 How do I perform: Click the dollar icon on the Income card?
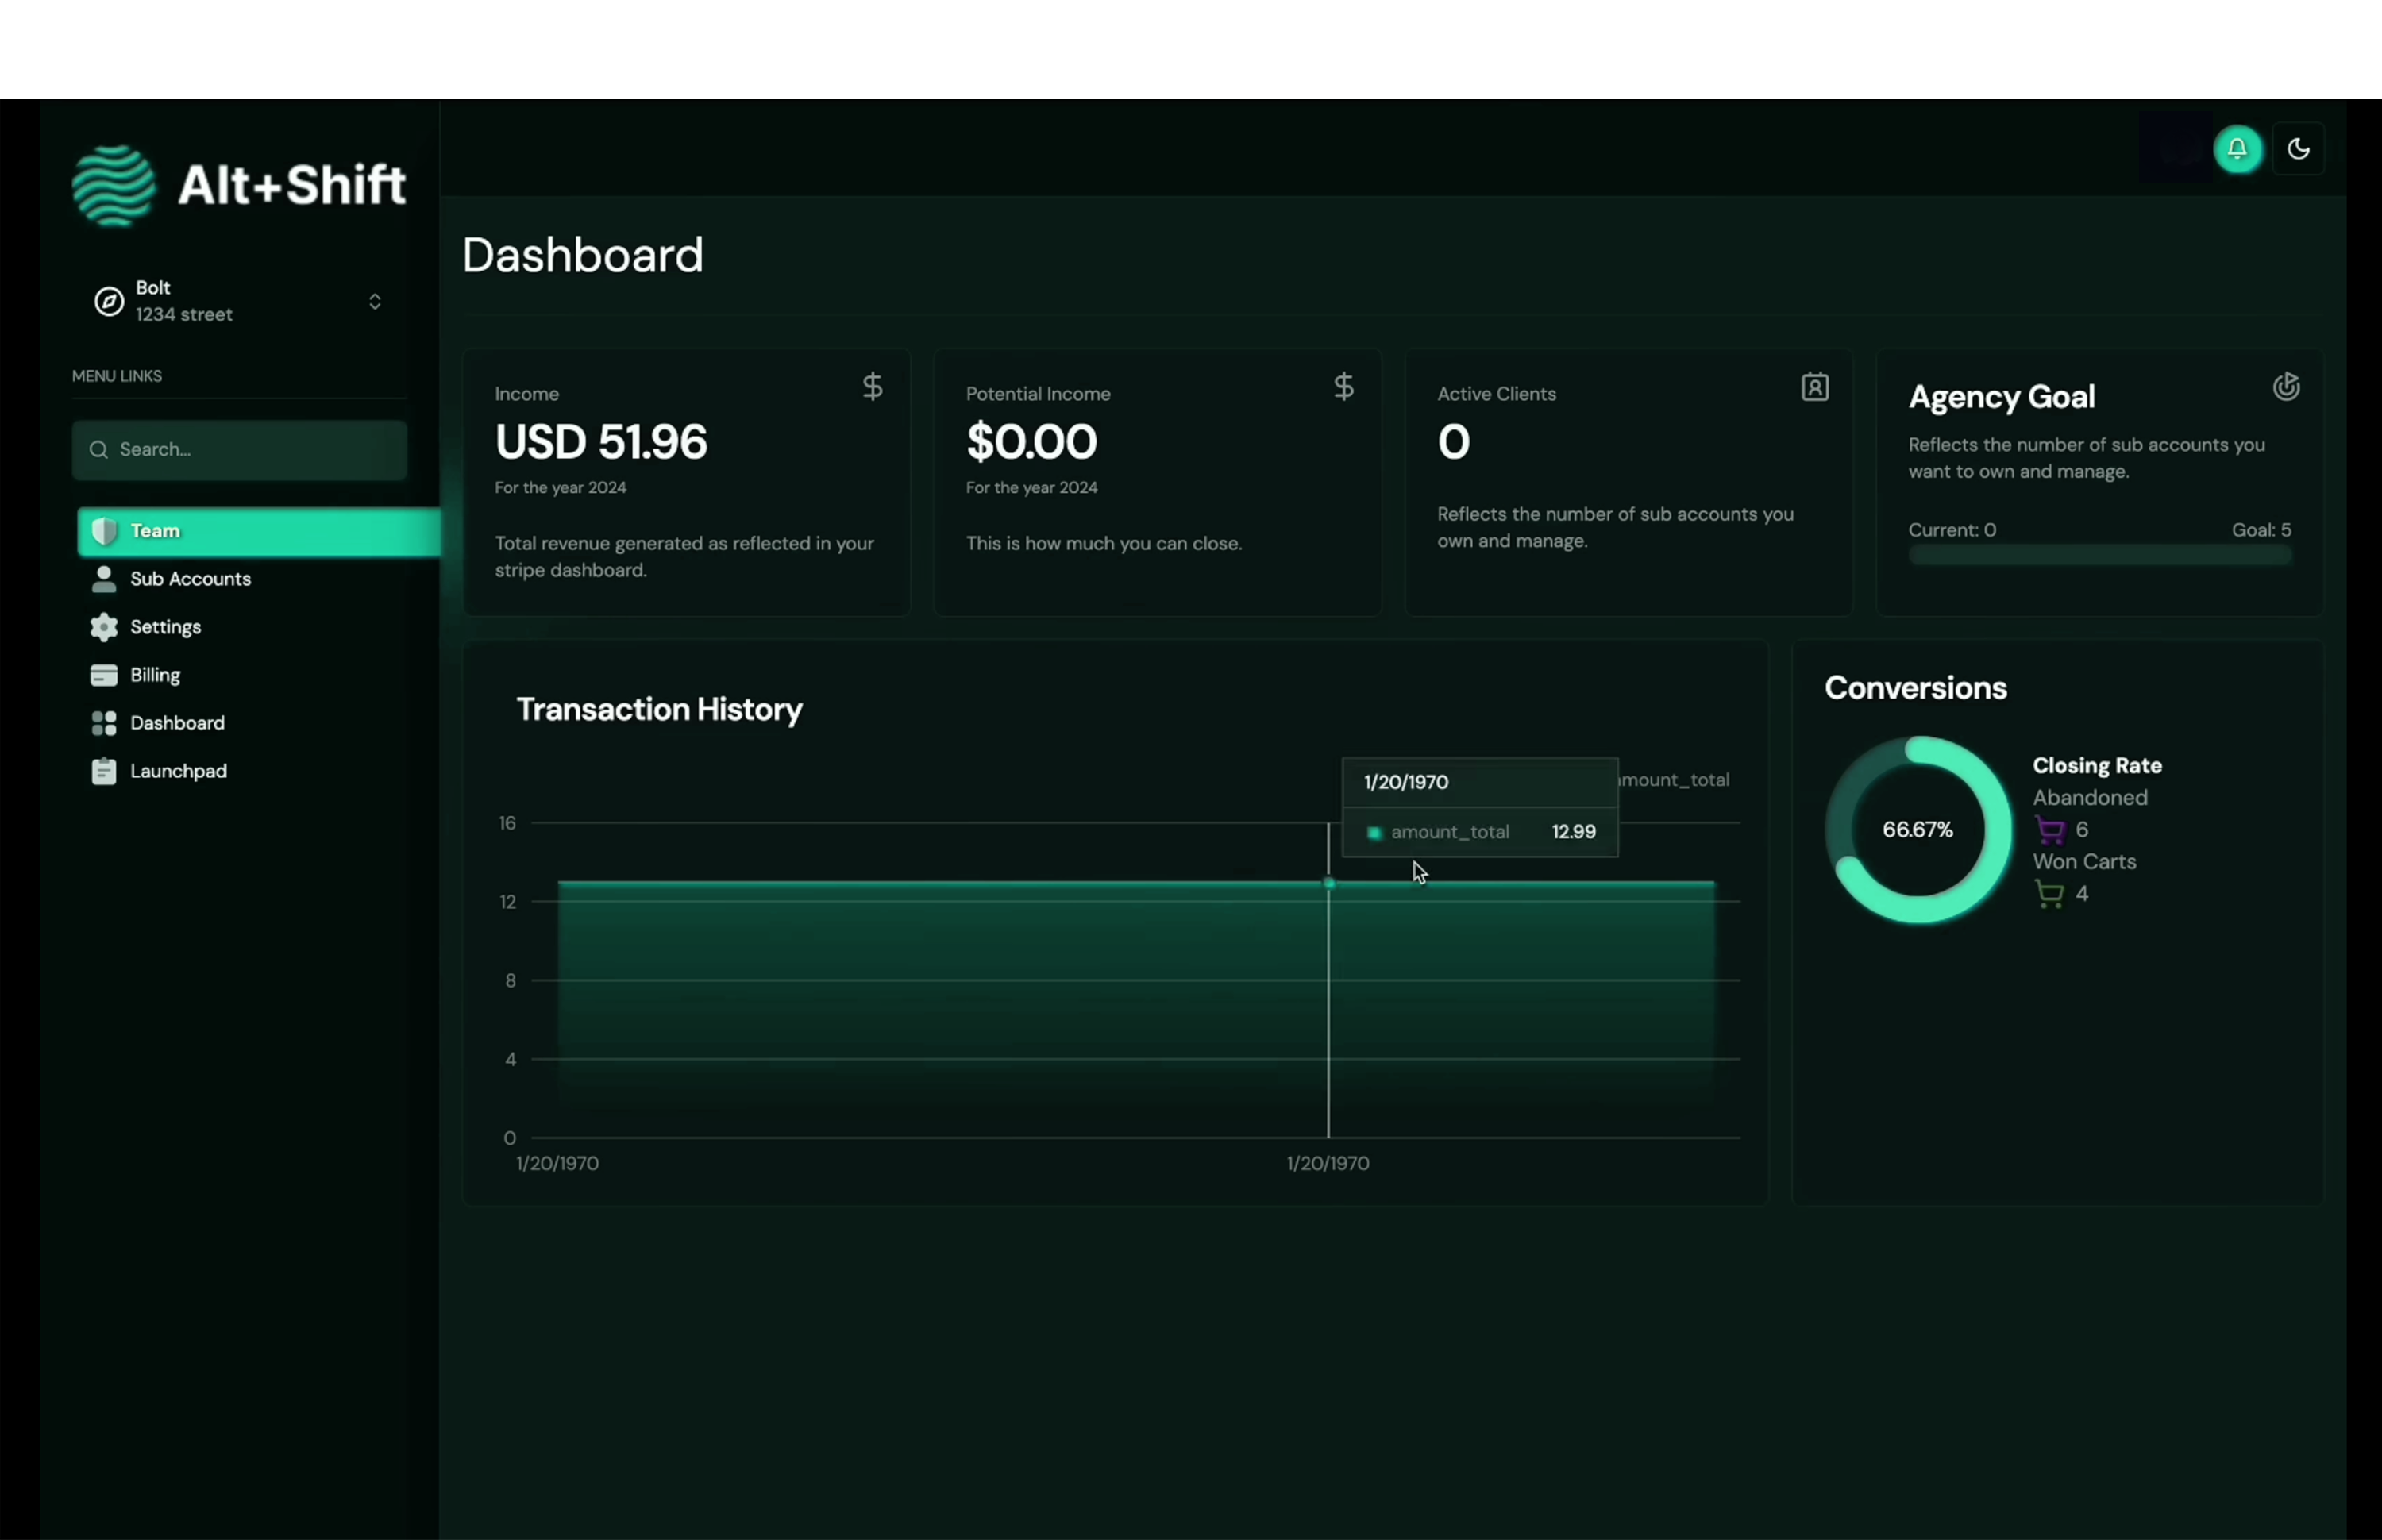[x=872, y=387]
